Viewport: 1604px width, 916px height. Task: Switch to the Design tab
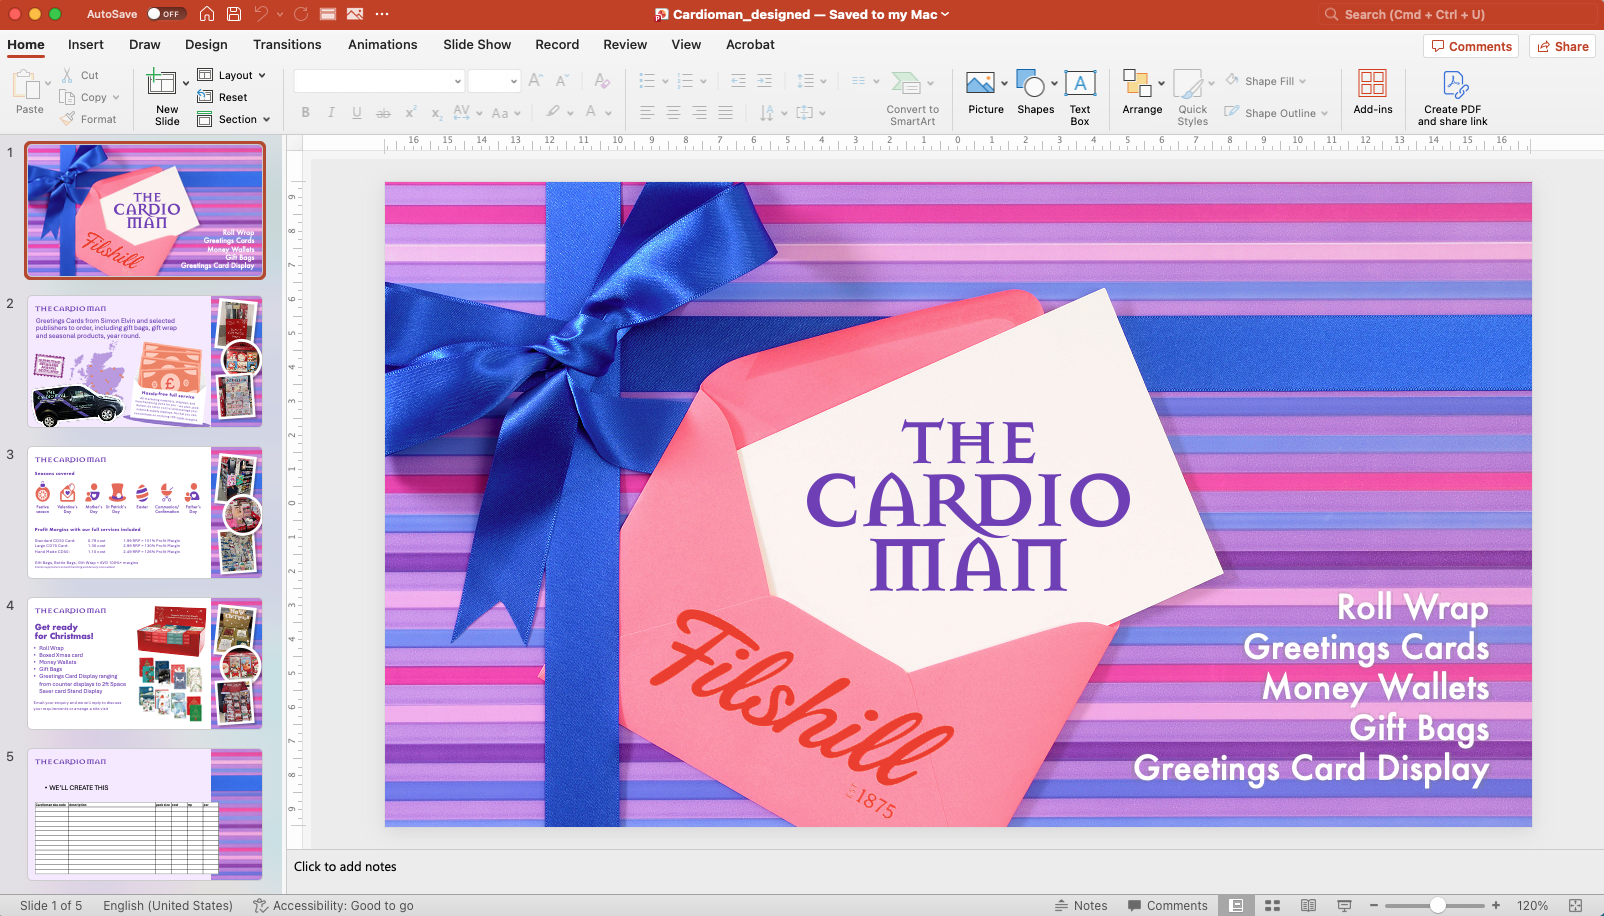(x=206, y=44)
